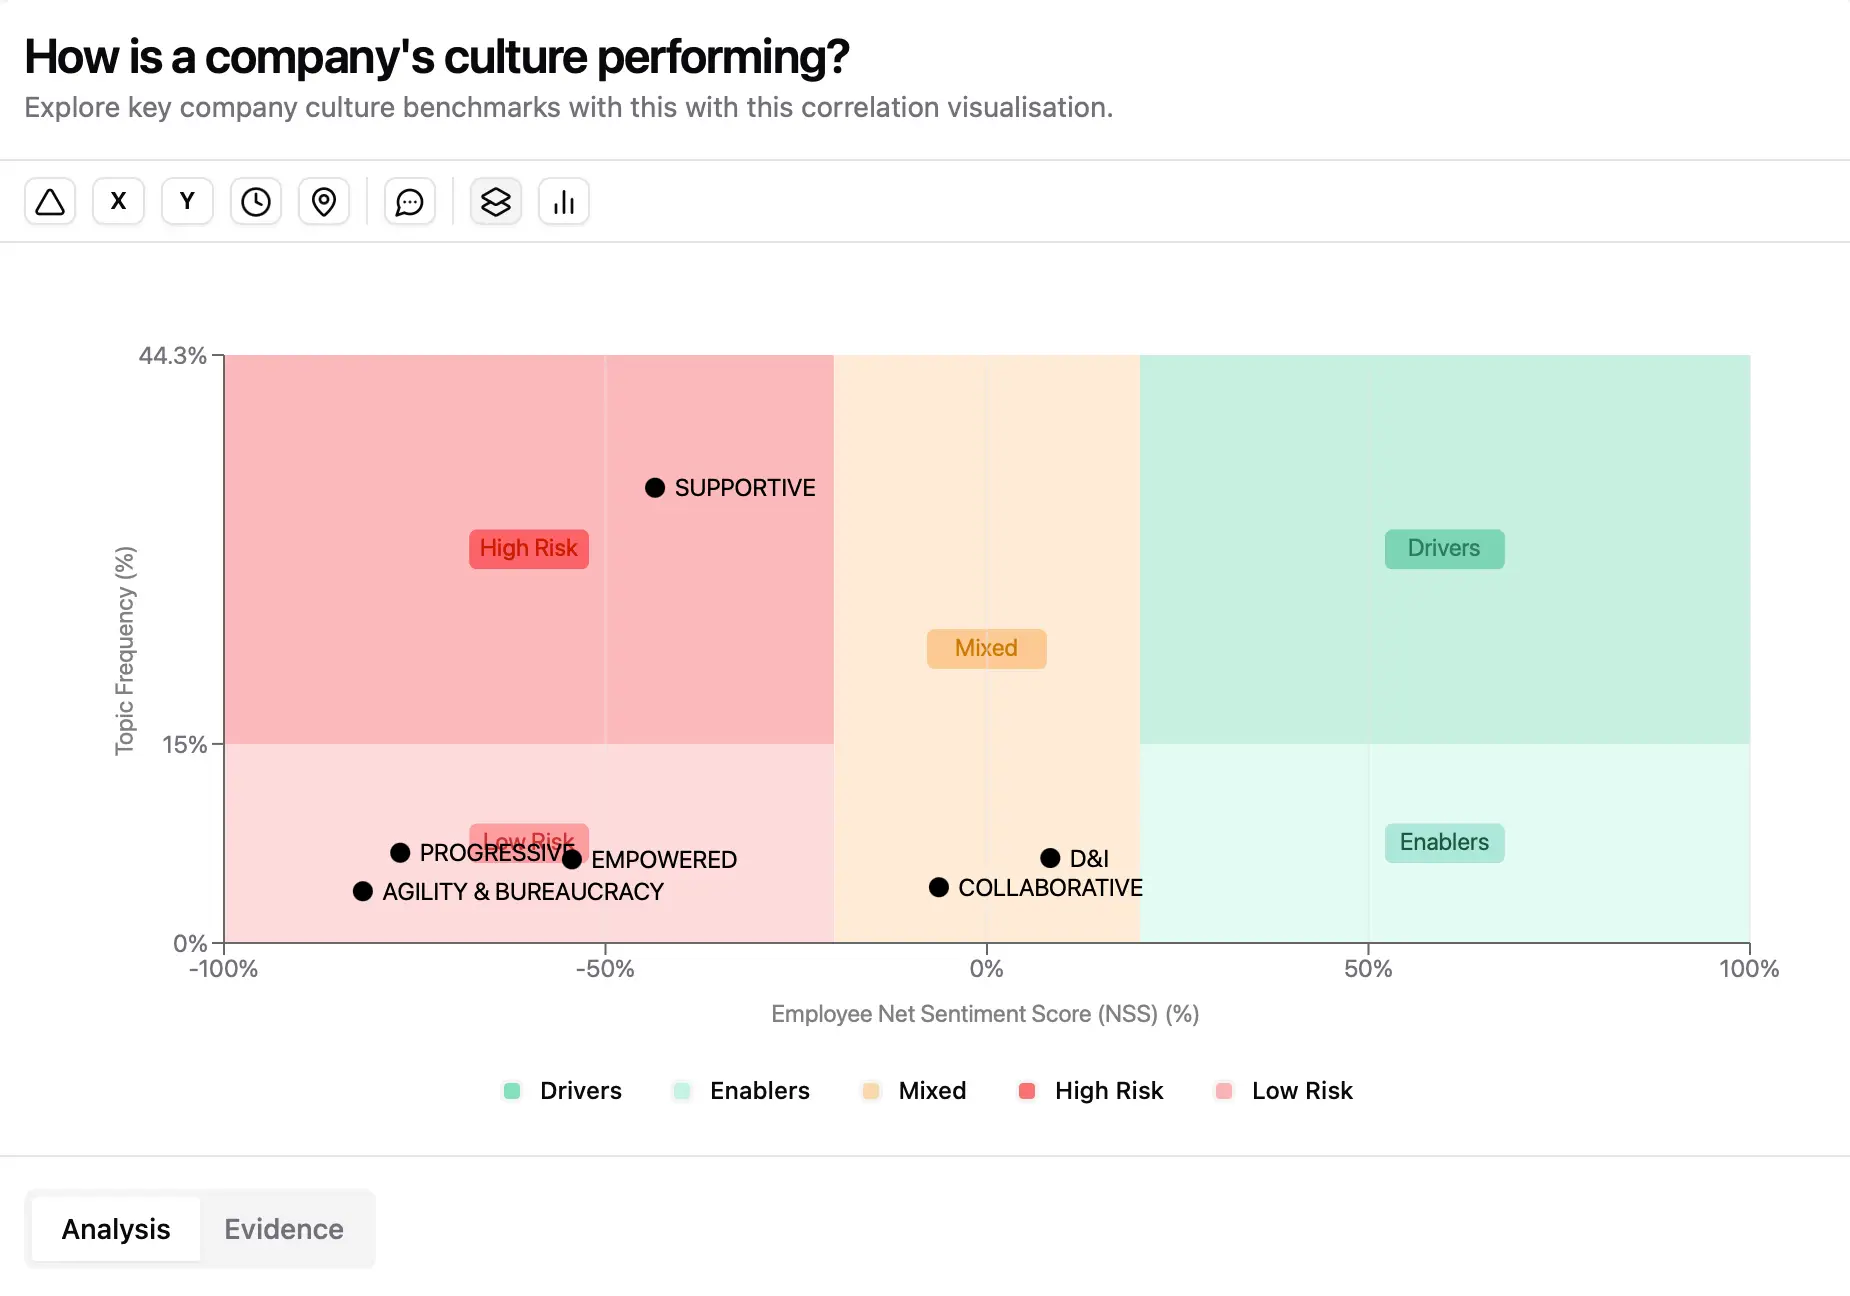Open the clock time filter icon
This screenshot has width=1850, height=1296.
tap(256, 202)
